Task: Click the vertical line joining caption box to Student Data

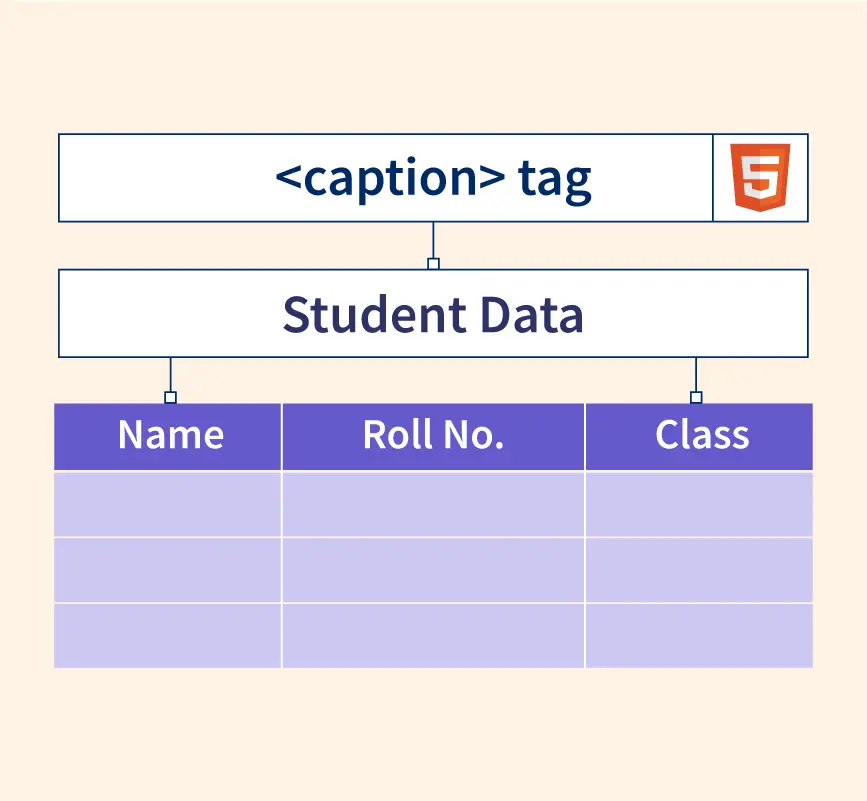Action: (433, 240)
